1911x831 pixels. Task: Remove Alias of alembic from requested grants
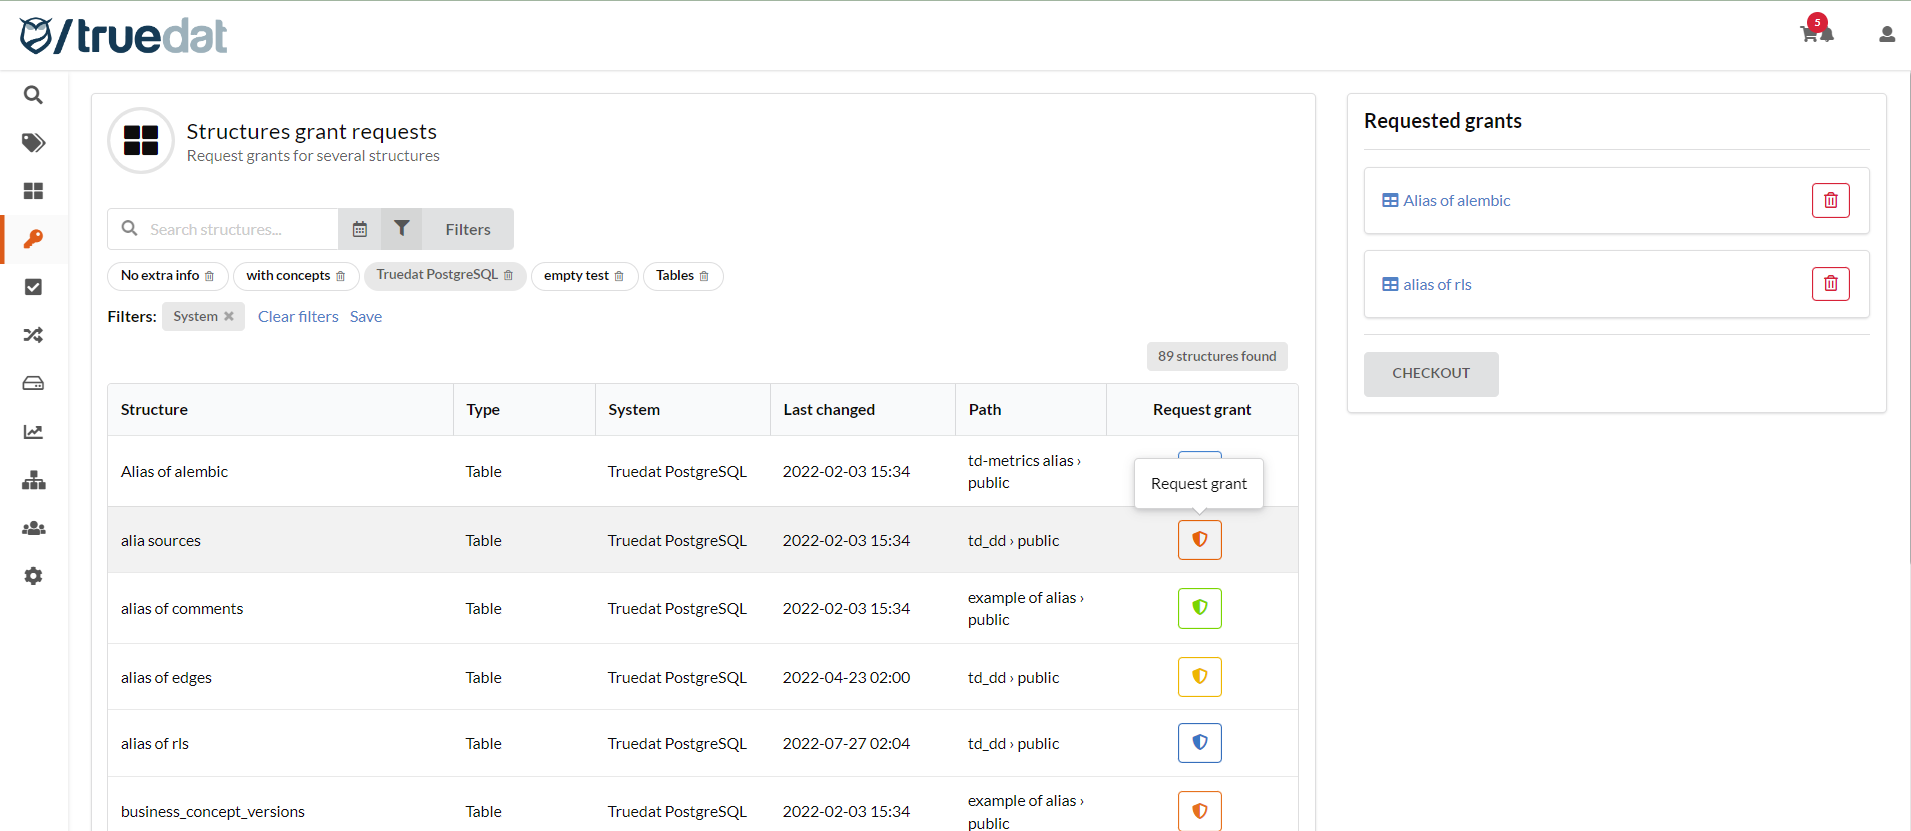(1830, 201)
